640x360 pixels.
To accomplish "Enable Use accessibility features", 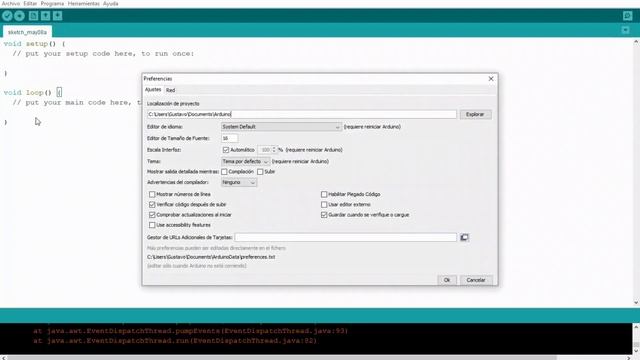I will 152,225.
